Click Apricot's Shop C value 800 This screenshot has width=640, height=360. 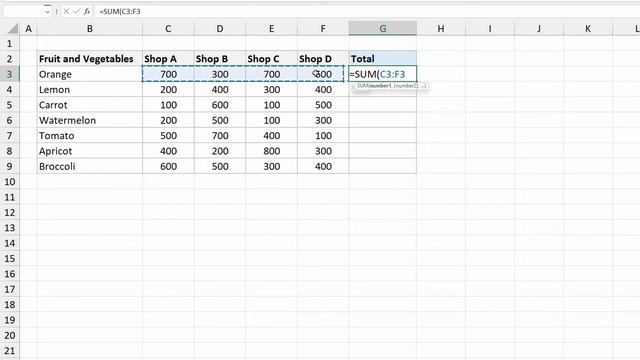(x=271, y=151)
